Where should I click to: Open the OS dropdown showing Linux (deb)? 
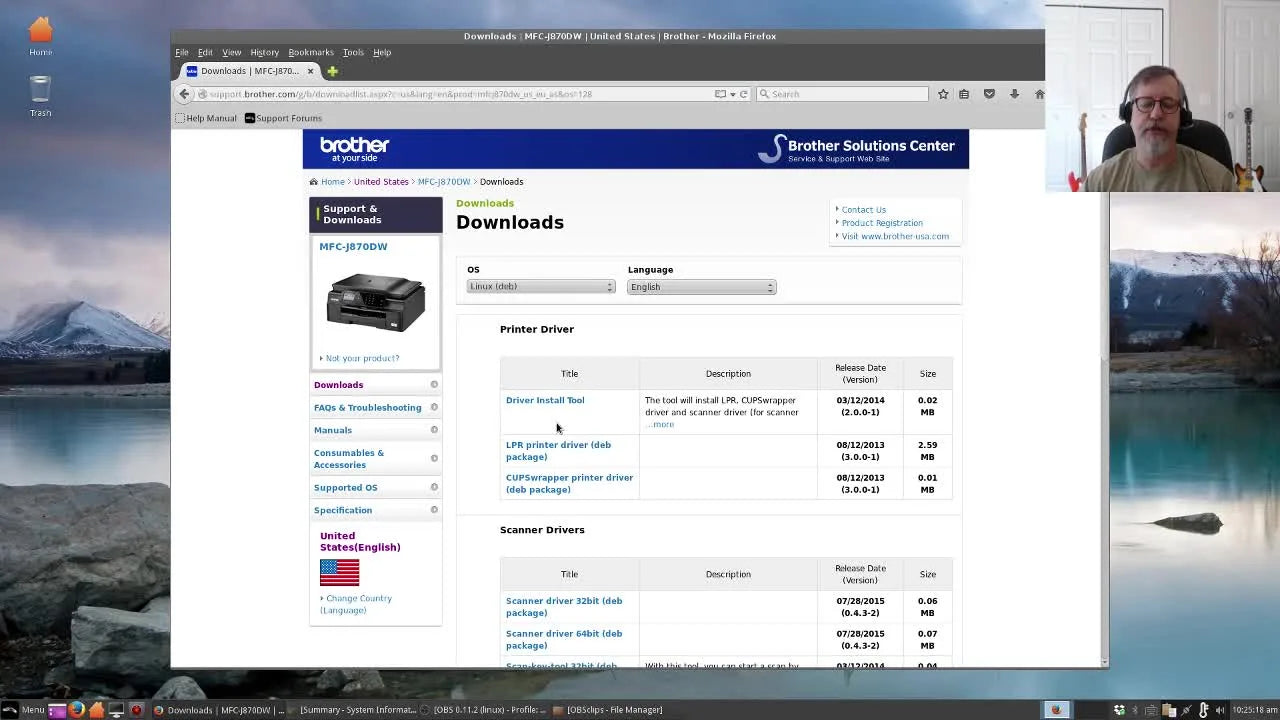click(539, 287)
